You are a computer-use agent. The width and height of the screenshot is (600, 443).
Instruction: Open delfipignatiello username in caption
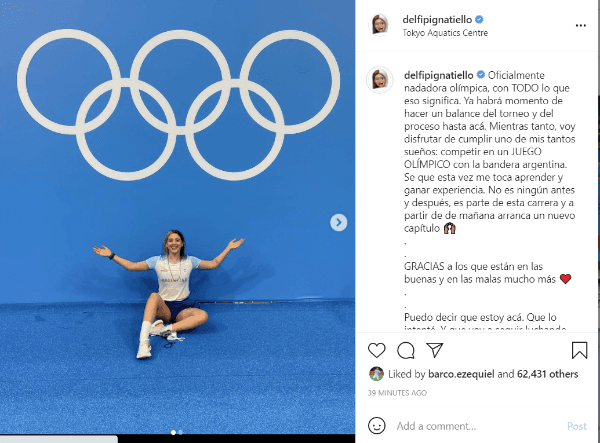click(439, 75)
